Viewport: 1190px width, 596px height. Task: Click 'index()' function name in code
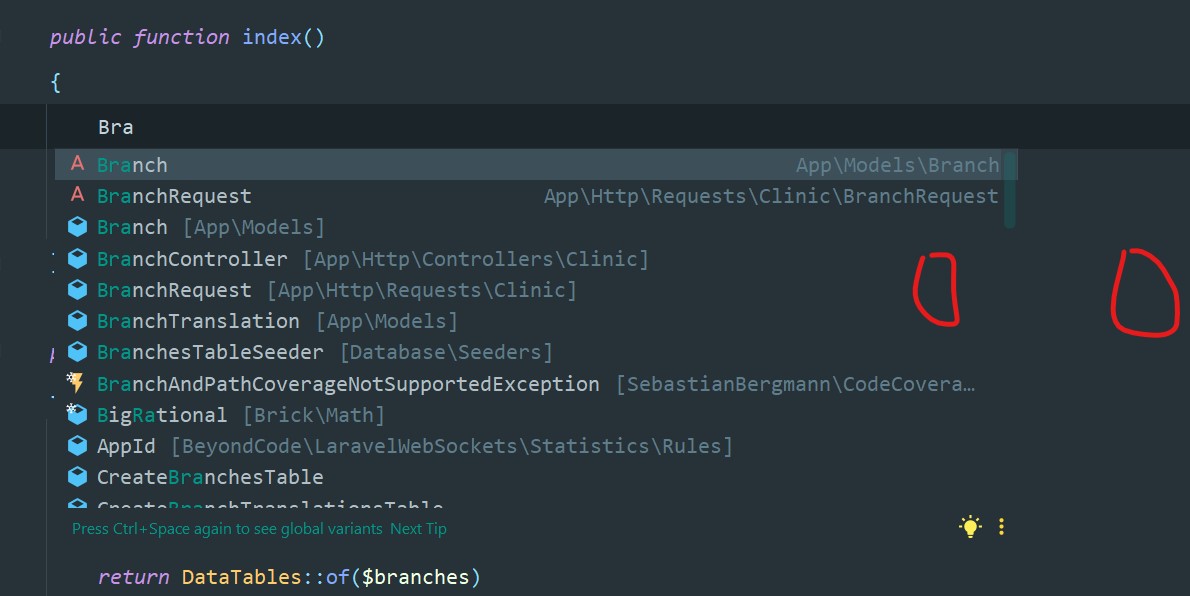point(283,37)
